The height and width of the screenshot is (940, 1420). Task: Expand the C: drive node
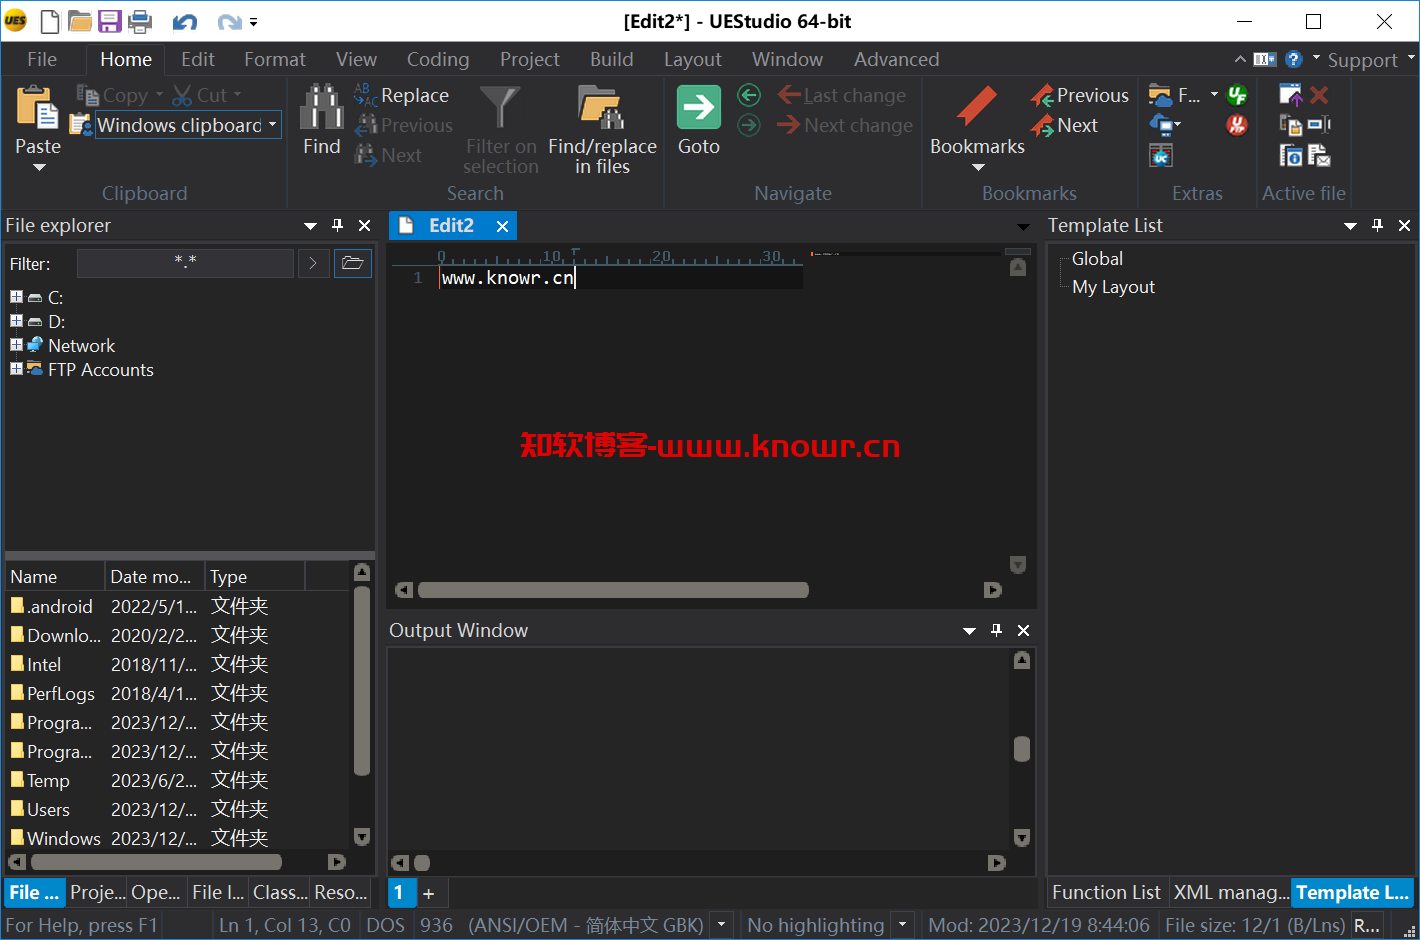[16, 297]
